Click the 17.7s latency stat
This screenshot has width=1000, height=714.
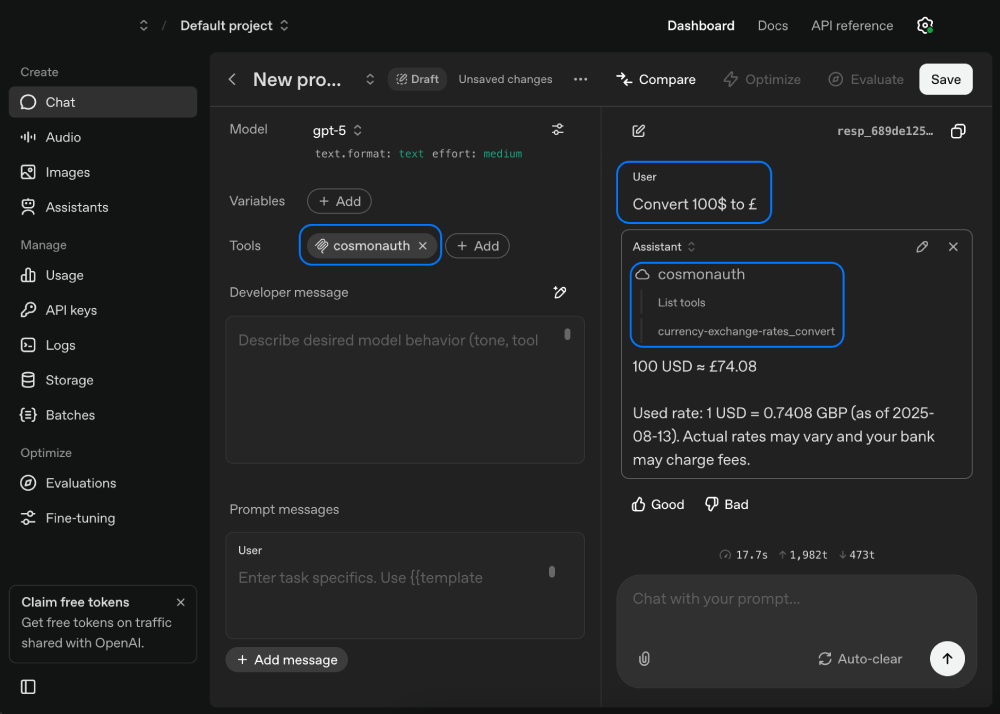click(744, 555)
